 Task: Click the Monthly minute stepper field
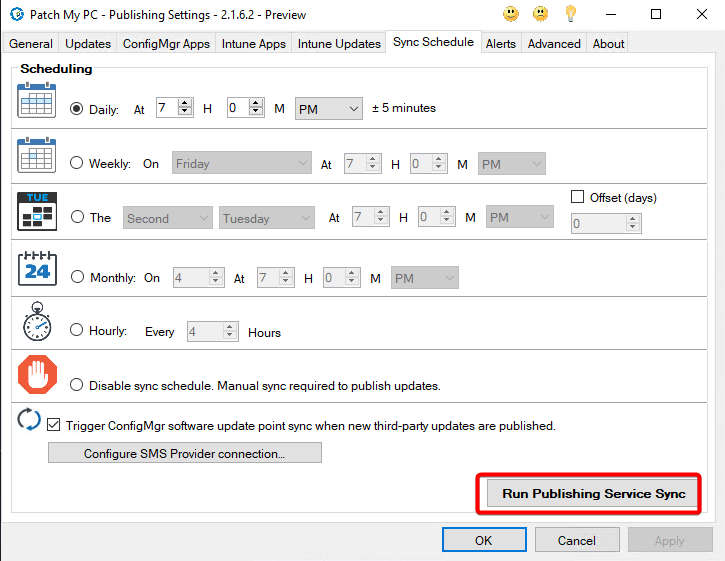coord(342,277)
